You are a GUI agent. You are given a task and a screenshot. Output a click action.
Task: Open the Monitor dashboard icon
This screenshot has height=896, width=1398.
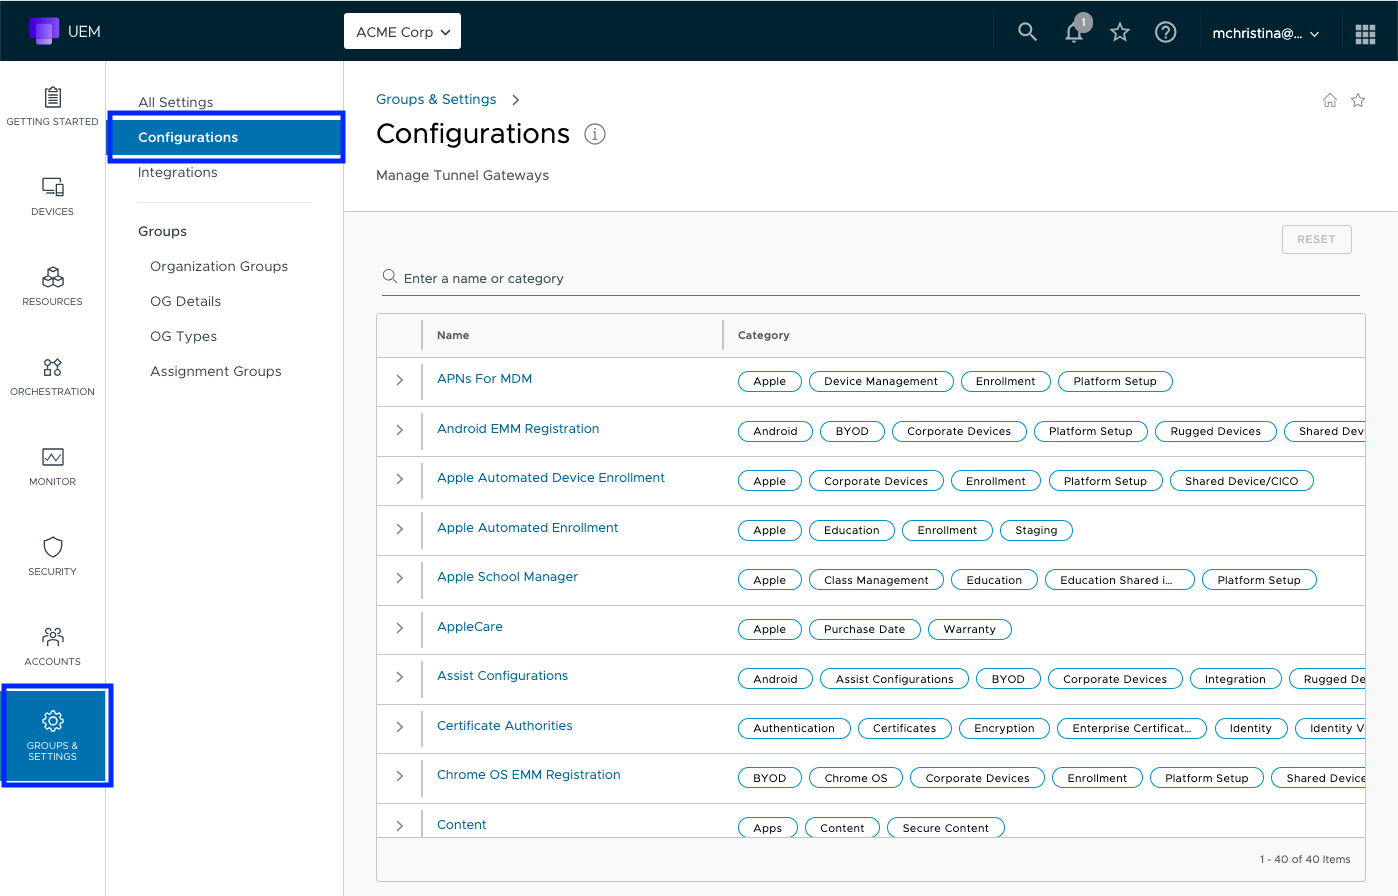click(x=52, y=466)
